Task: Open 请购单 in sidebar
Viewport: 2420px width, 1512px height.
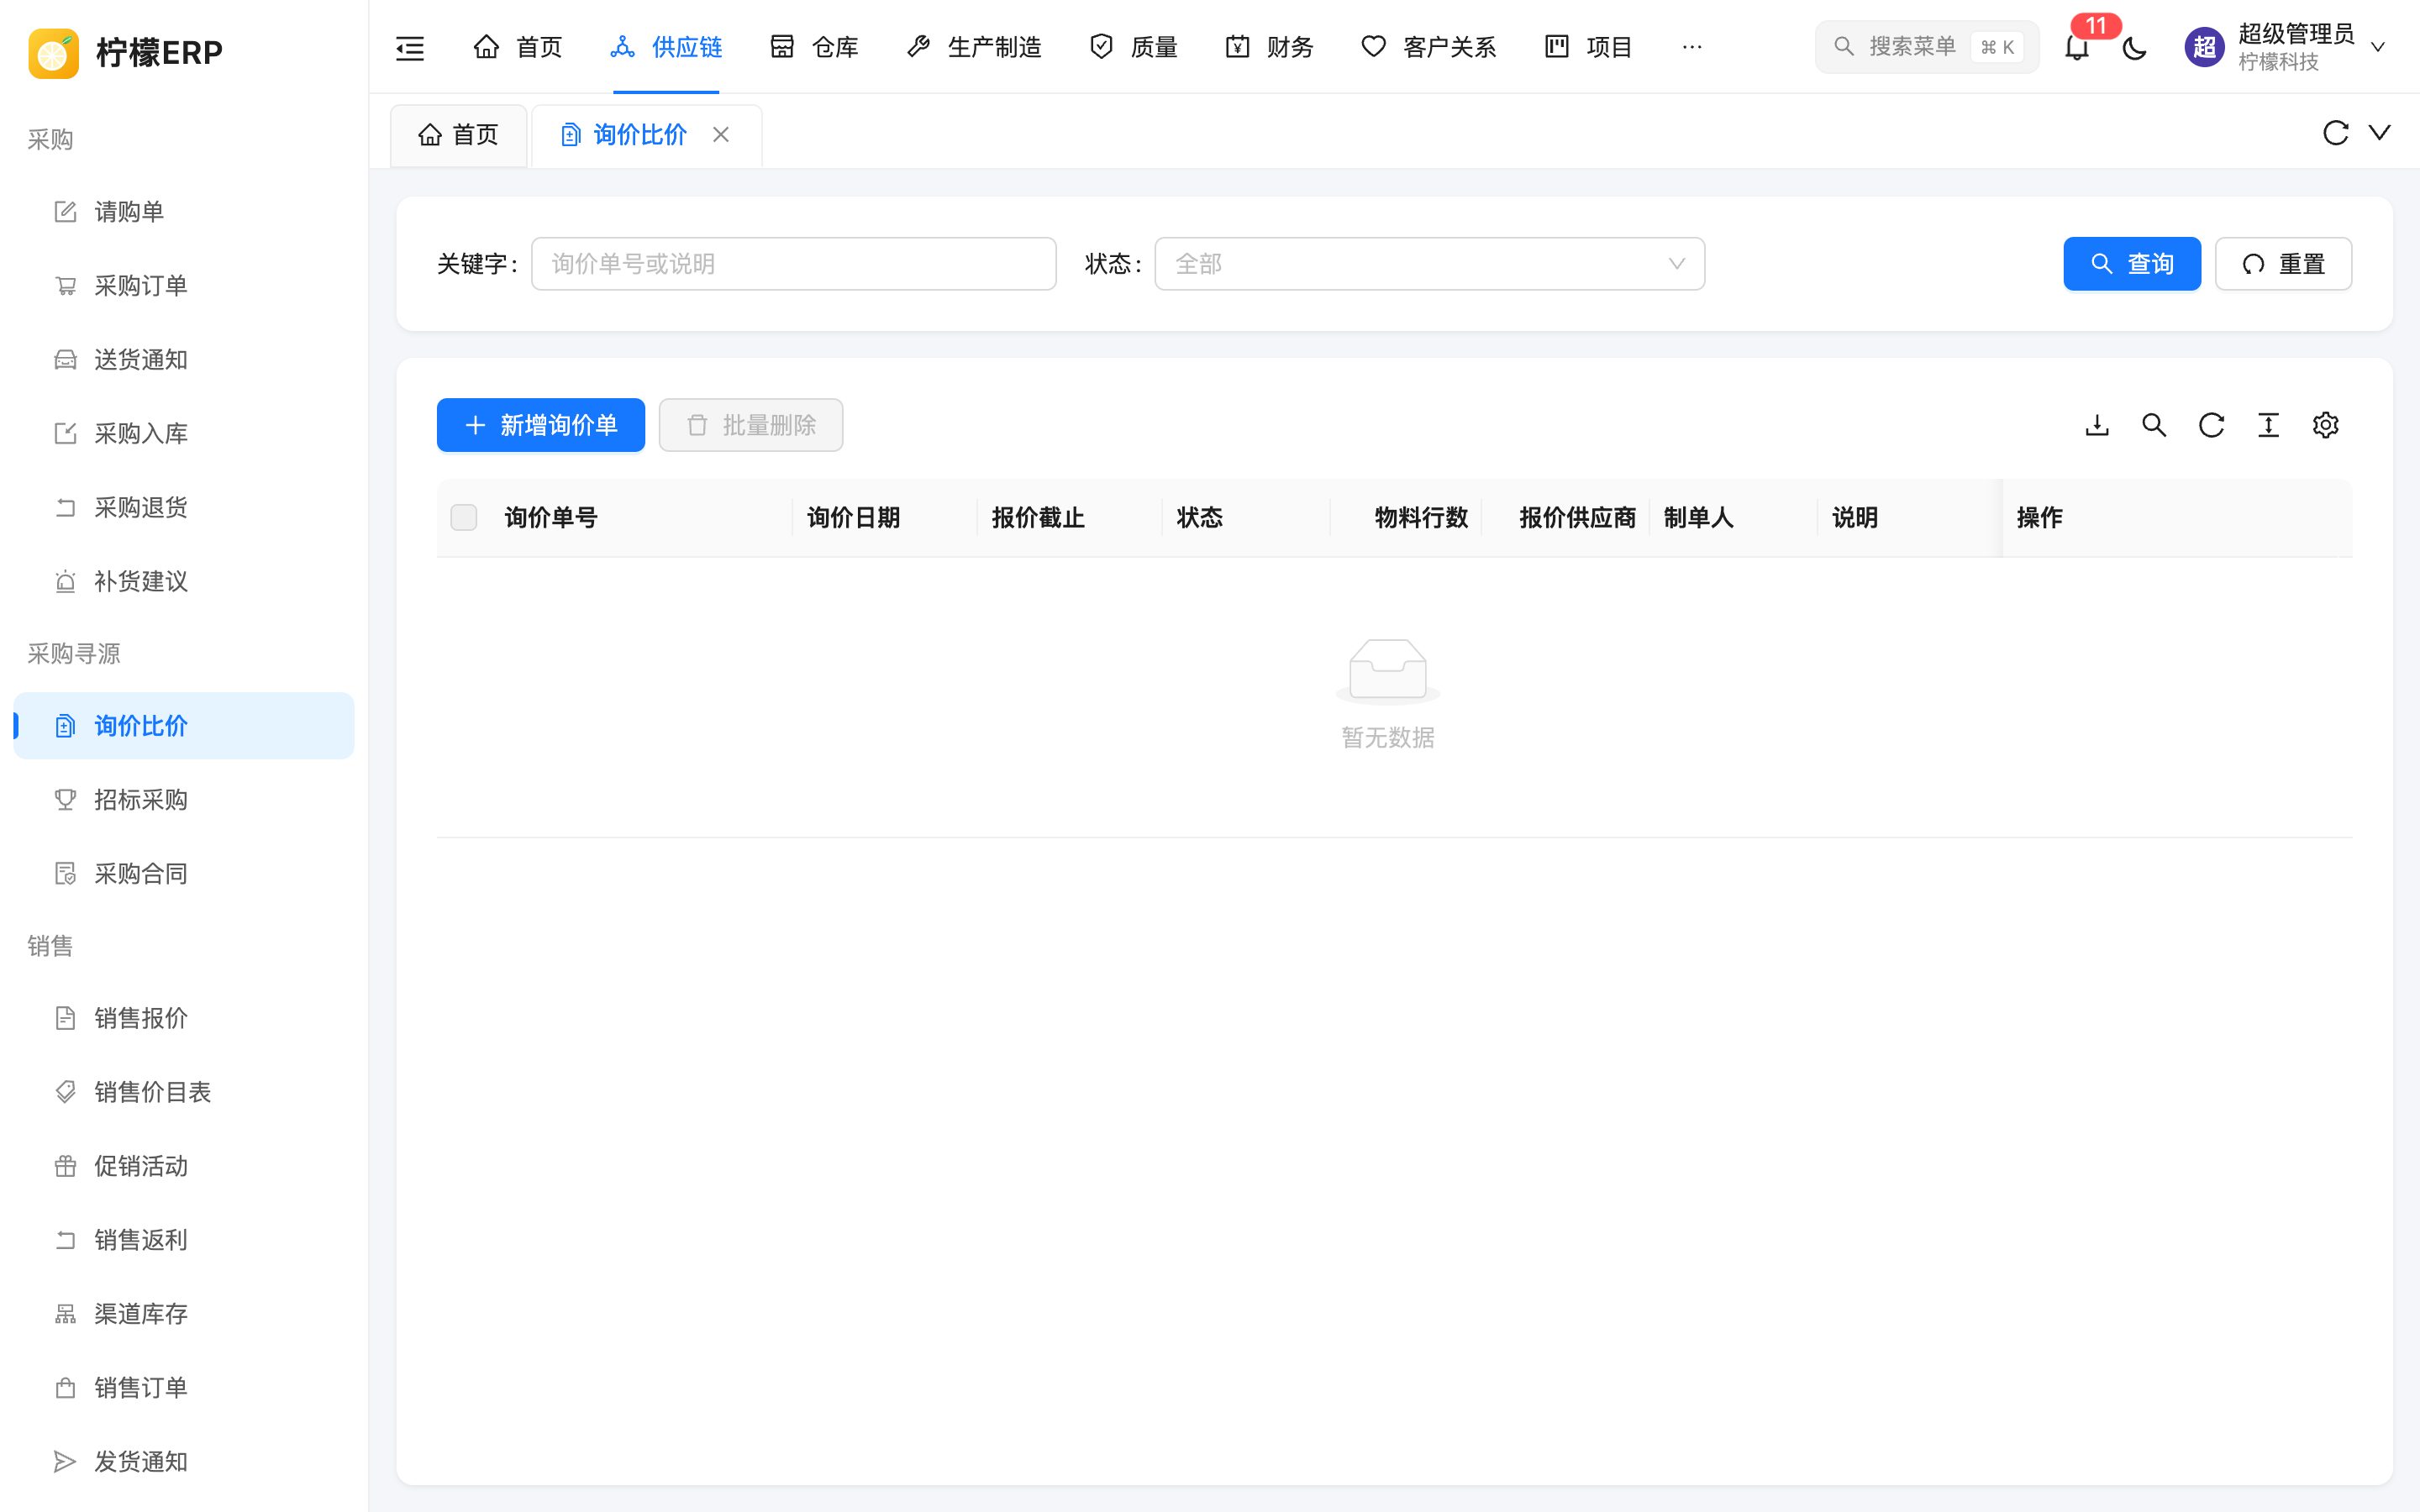Action: click(184, 212)
